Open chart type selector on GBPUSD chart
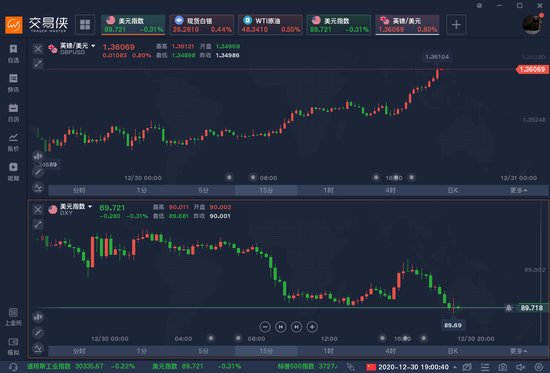Screen dimensions: 550x373 tap(38, 156)
